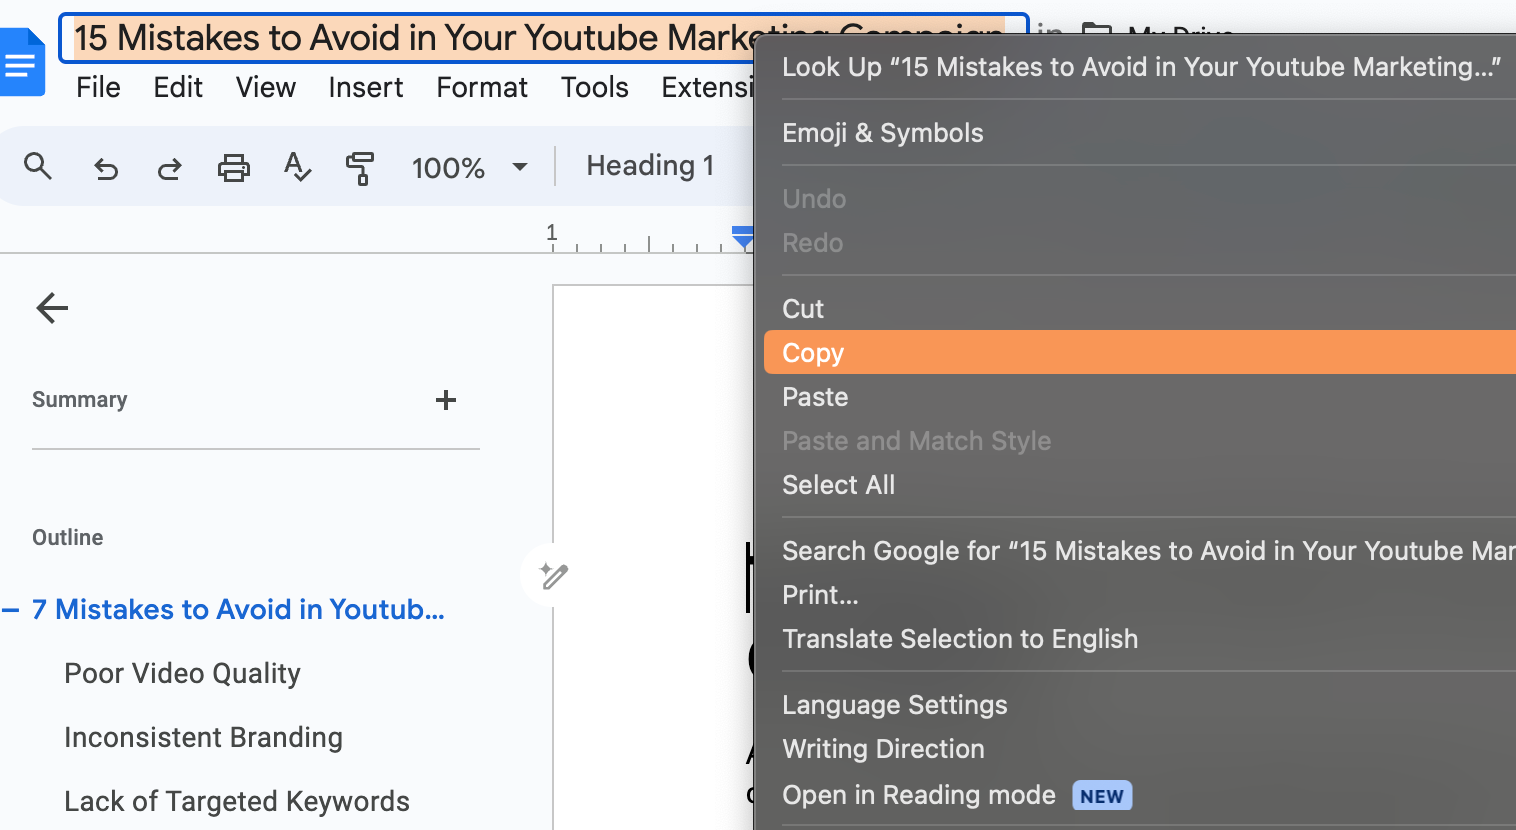1516x830 pixels.
Task: Add a summary with plus icon
Action: [446, 400]
